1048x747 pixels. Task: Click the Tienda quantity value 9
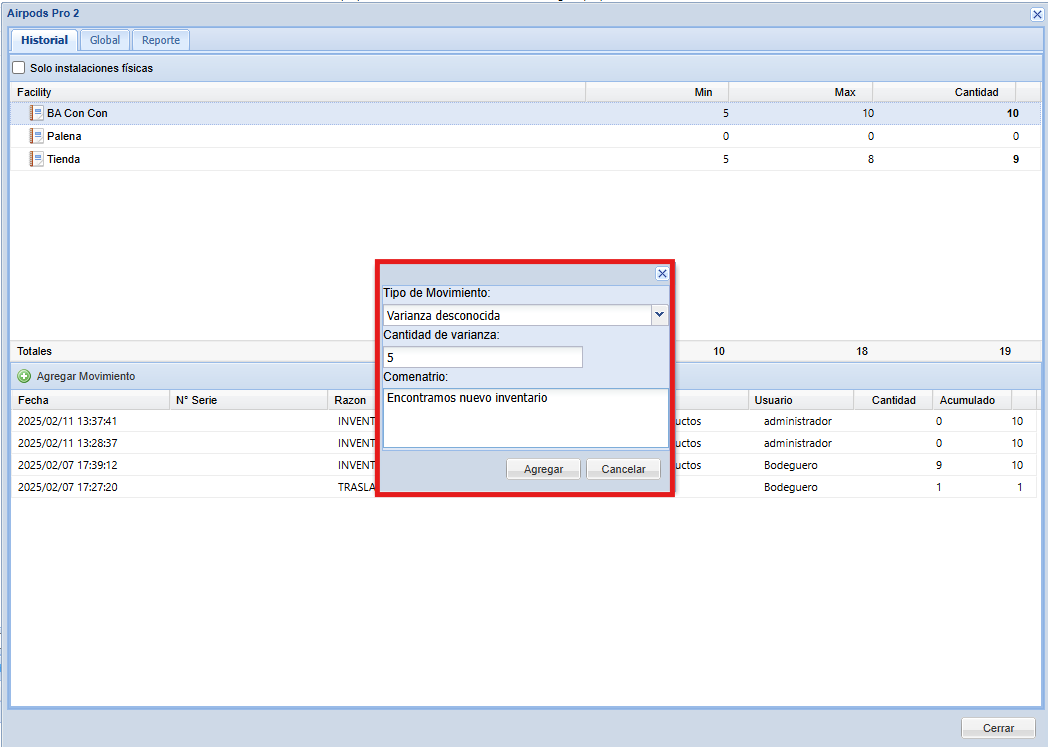1016,159
